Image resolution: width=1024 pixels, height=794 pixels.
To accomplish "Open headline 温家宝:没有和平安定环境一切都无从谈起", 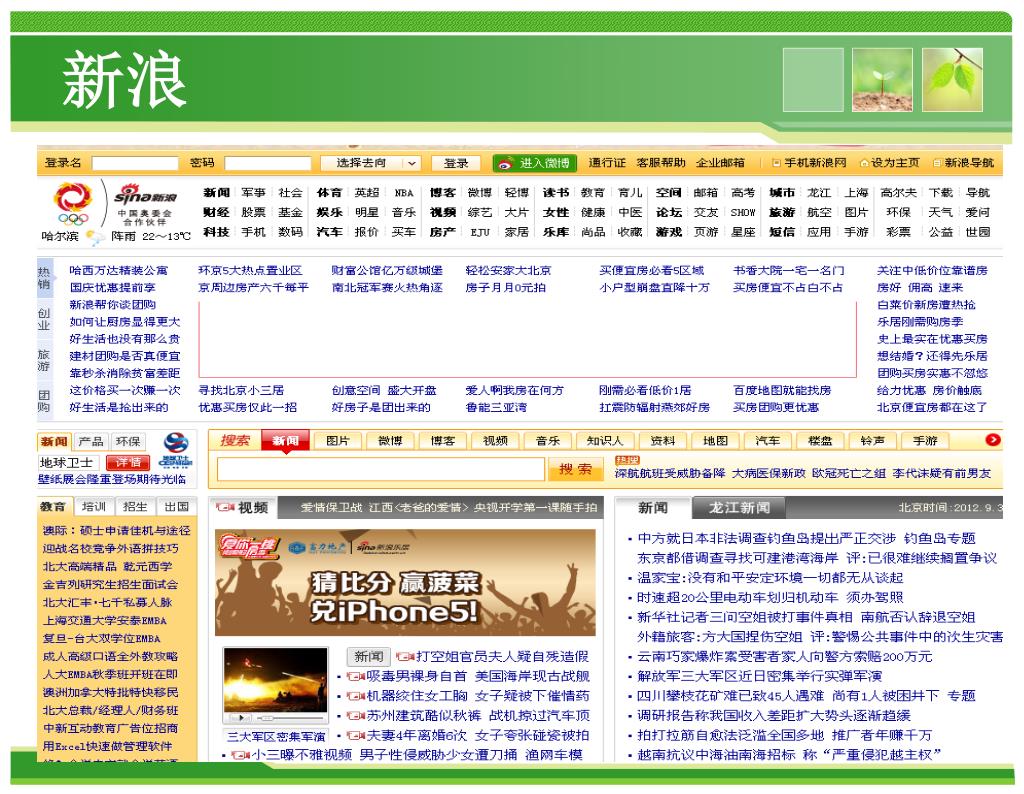I will (770, 578).
